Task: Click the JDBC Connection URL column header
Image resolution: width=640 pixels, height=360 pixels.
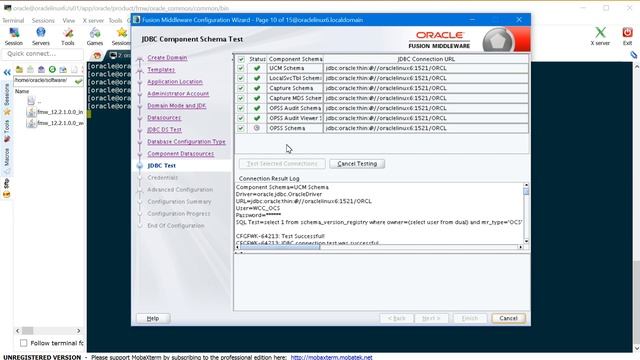Action: pyautogui.click(x=426, y=59)
